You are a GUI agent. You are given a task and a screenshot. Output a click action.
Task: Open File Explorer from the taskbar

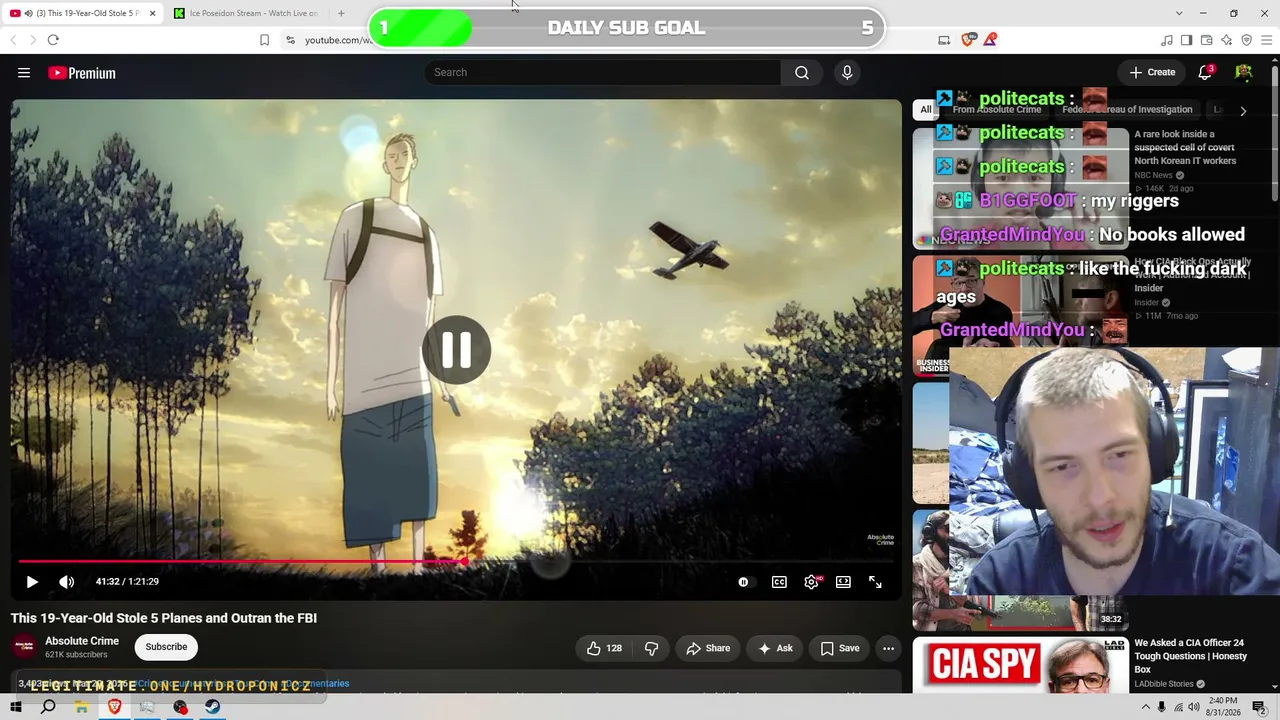tap(81, 707)
